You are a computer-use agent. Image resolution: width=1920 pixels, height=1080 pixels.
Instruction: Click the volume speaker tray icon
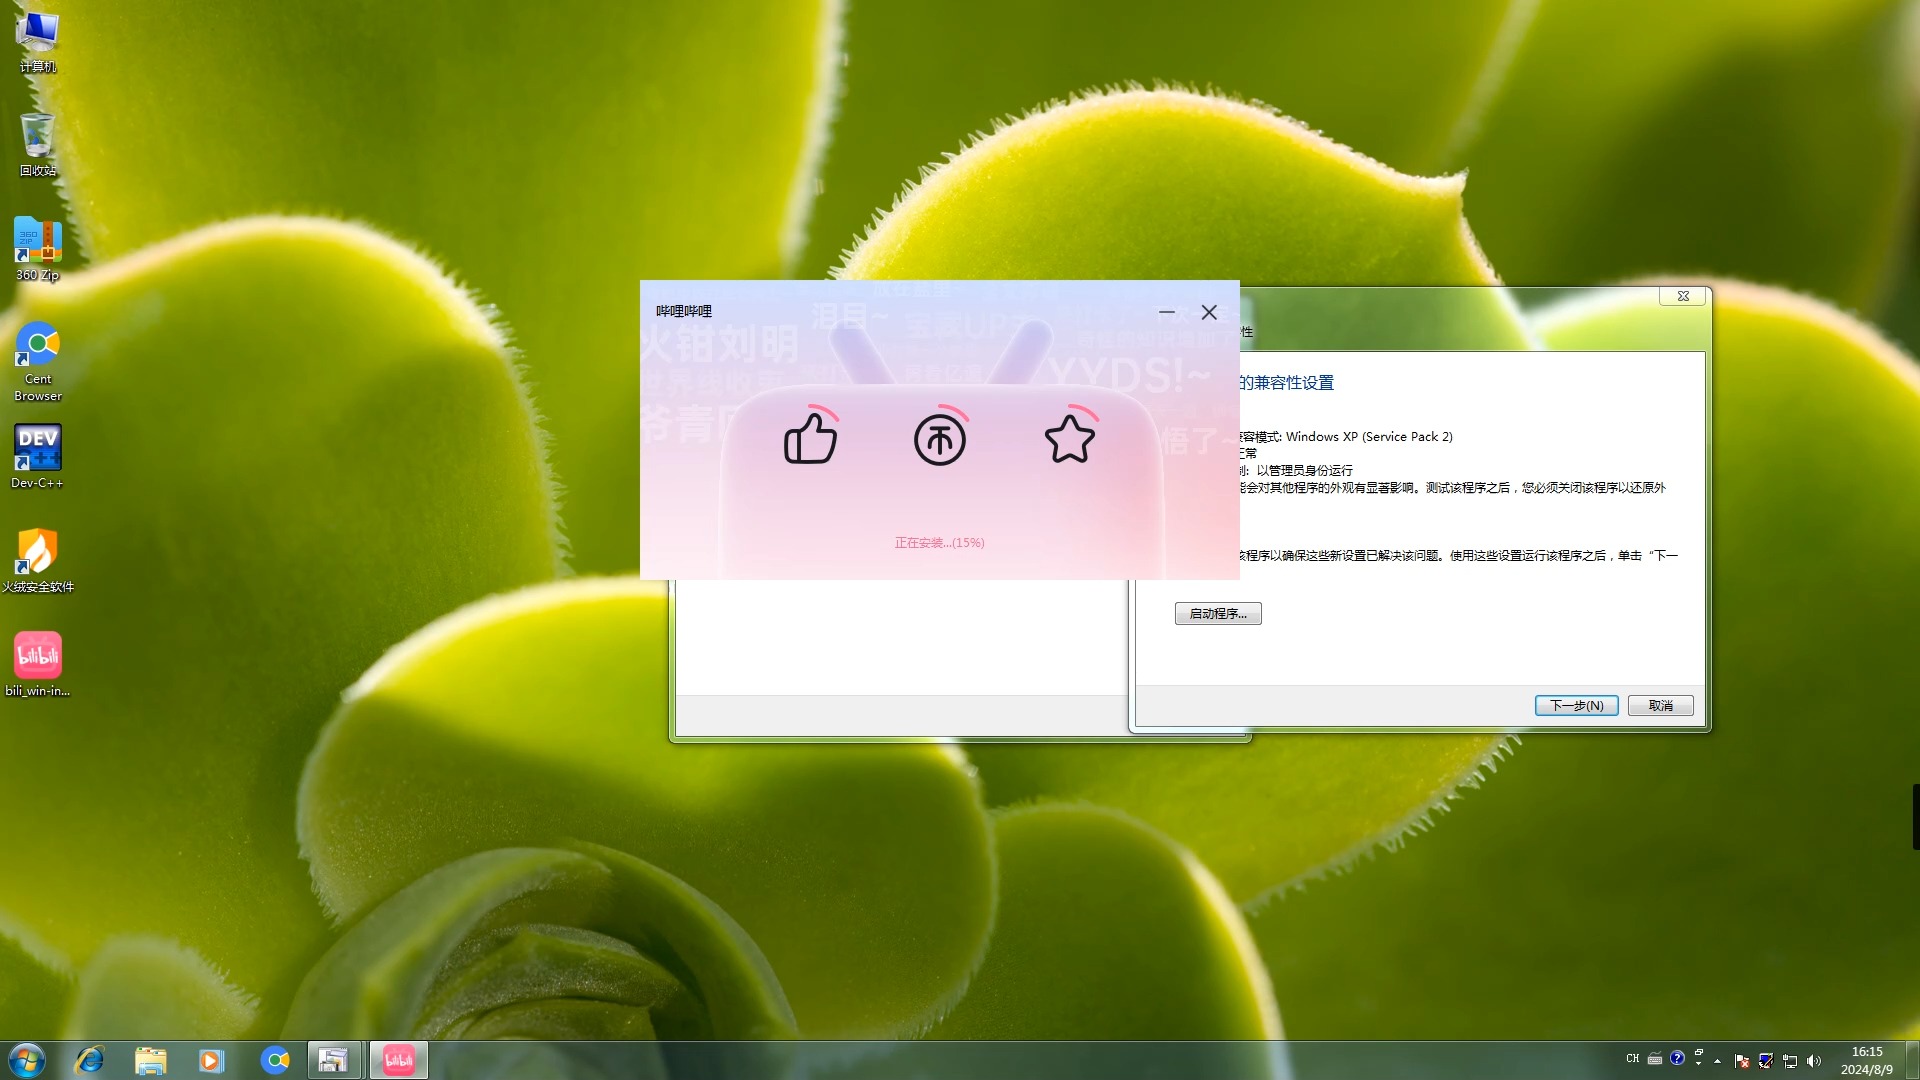point(1814,1061)
